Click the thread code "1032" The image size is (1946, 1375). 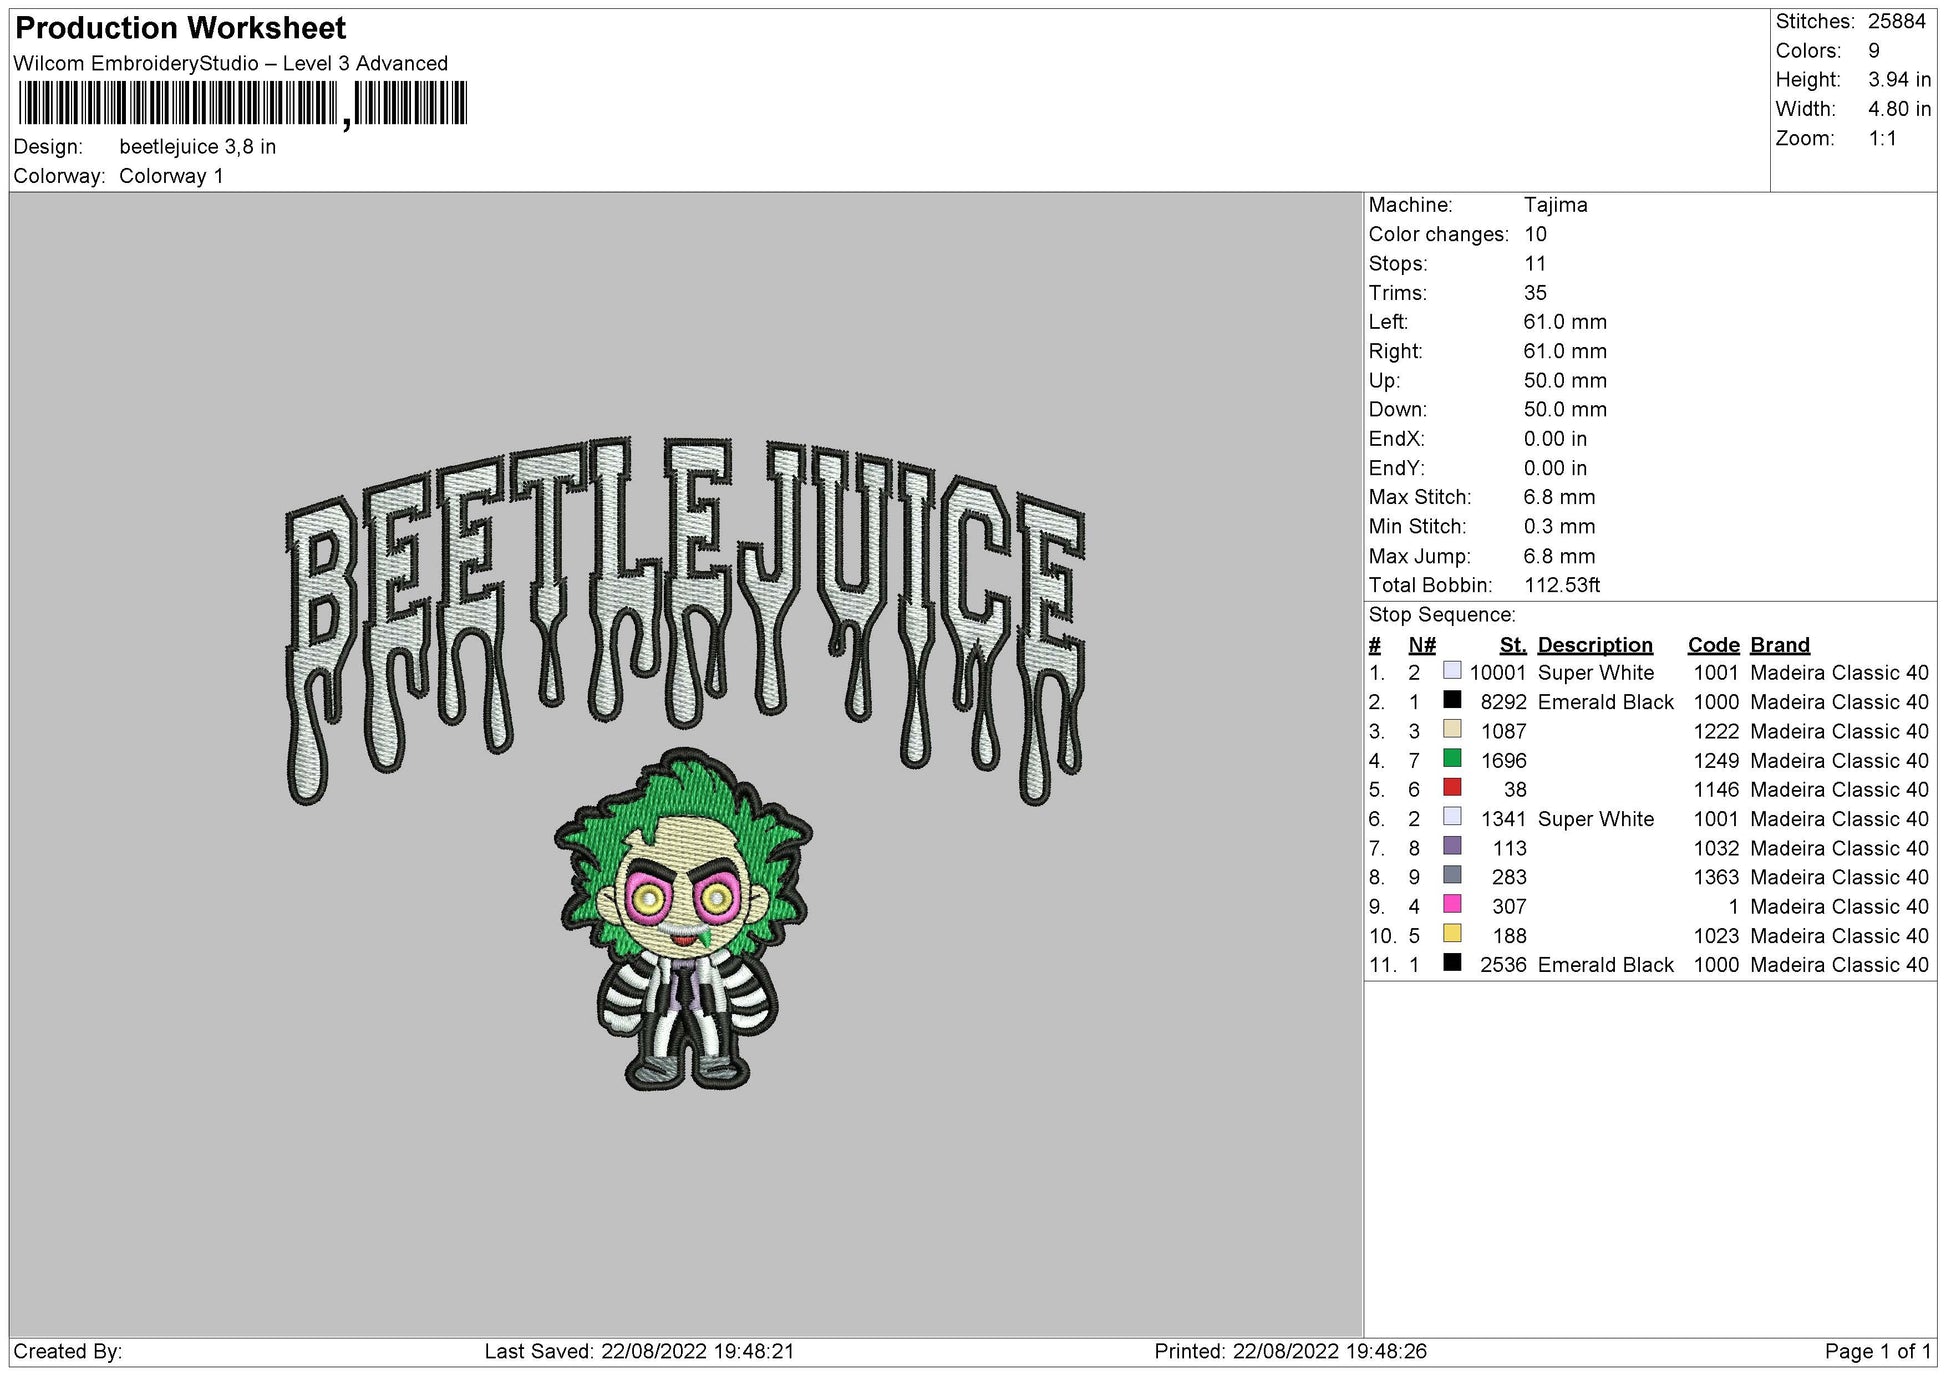coord(1716,848)
